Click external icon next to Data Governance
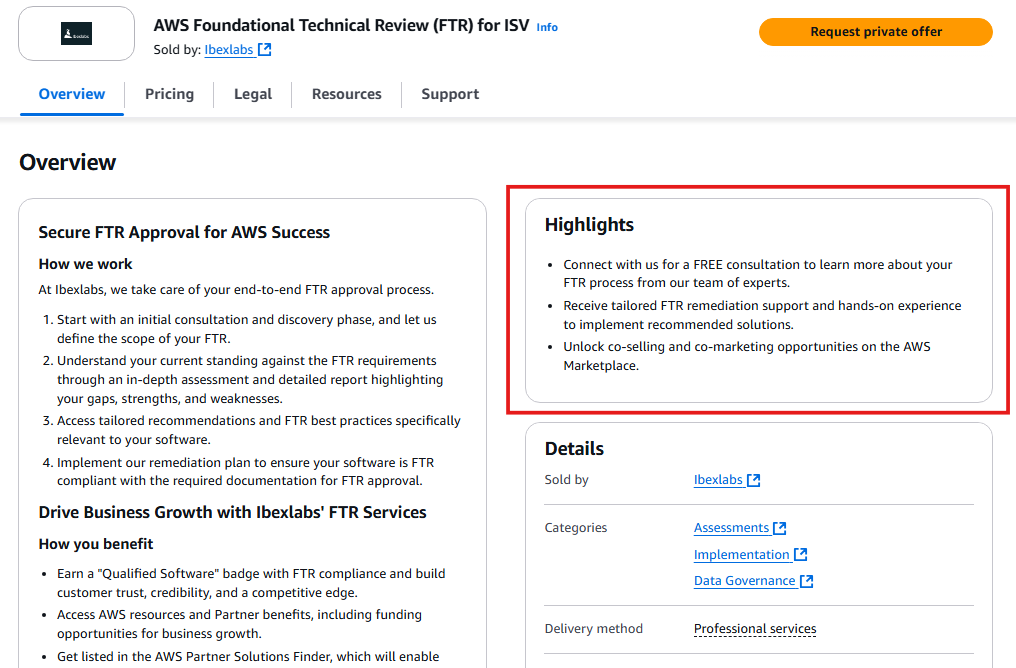Viewport: 1016px width, 668px height. click(806, 581)
